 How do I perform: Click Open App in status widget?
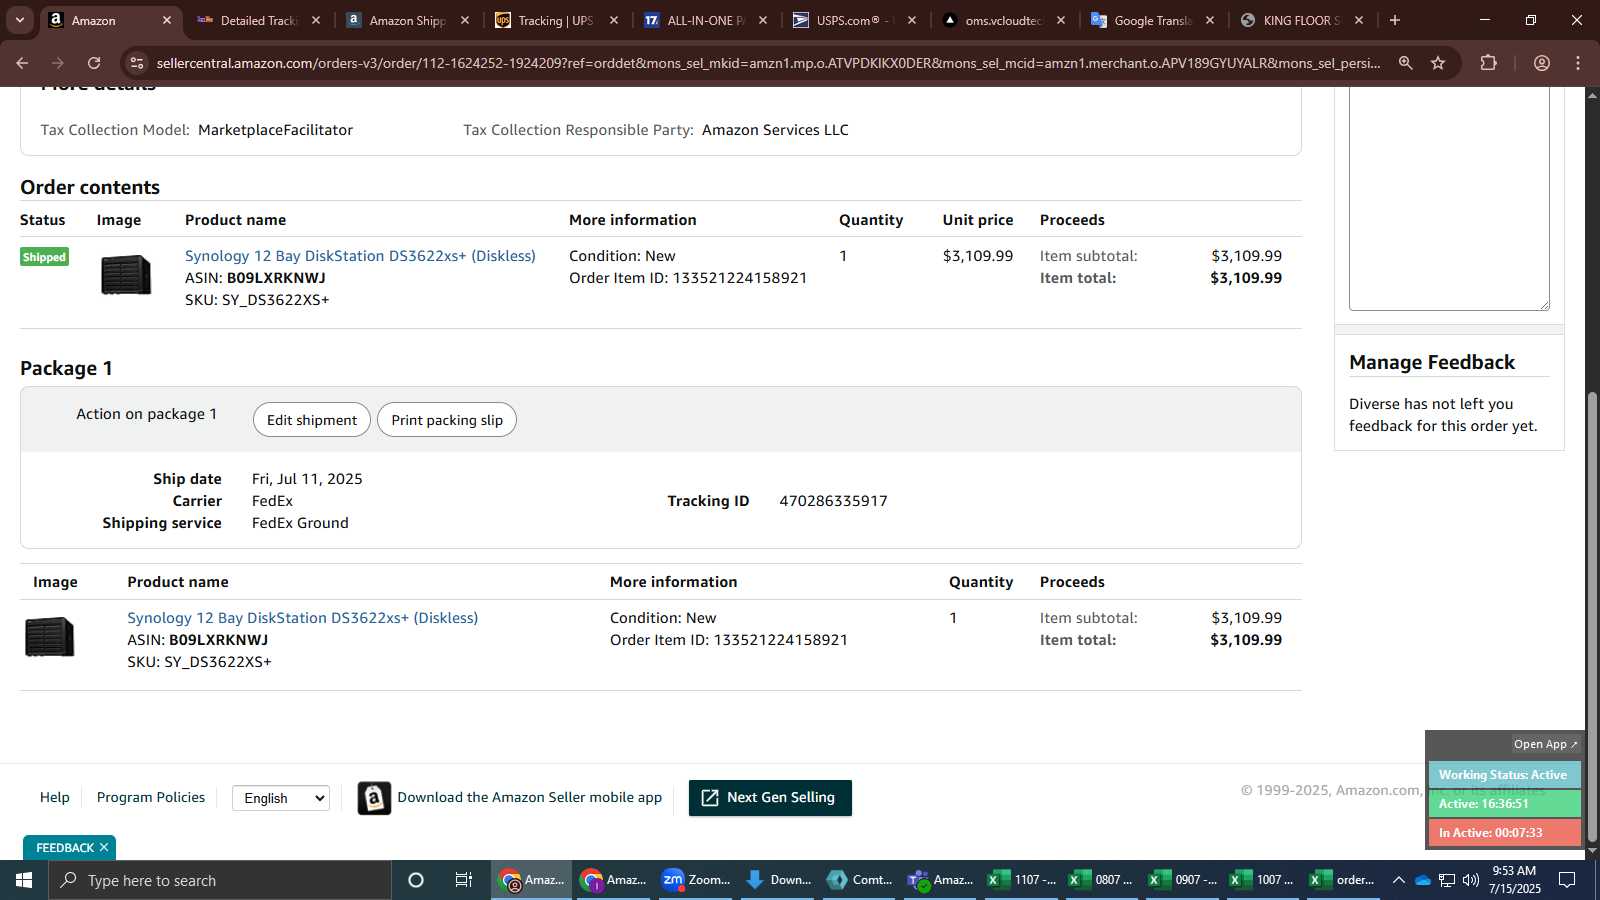tap(1545, 744)
